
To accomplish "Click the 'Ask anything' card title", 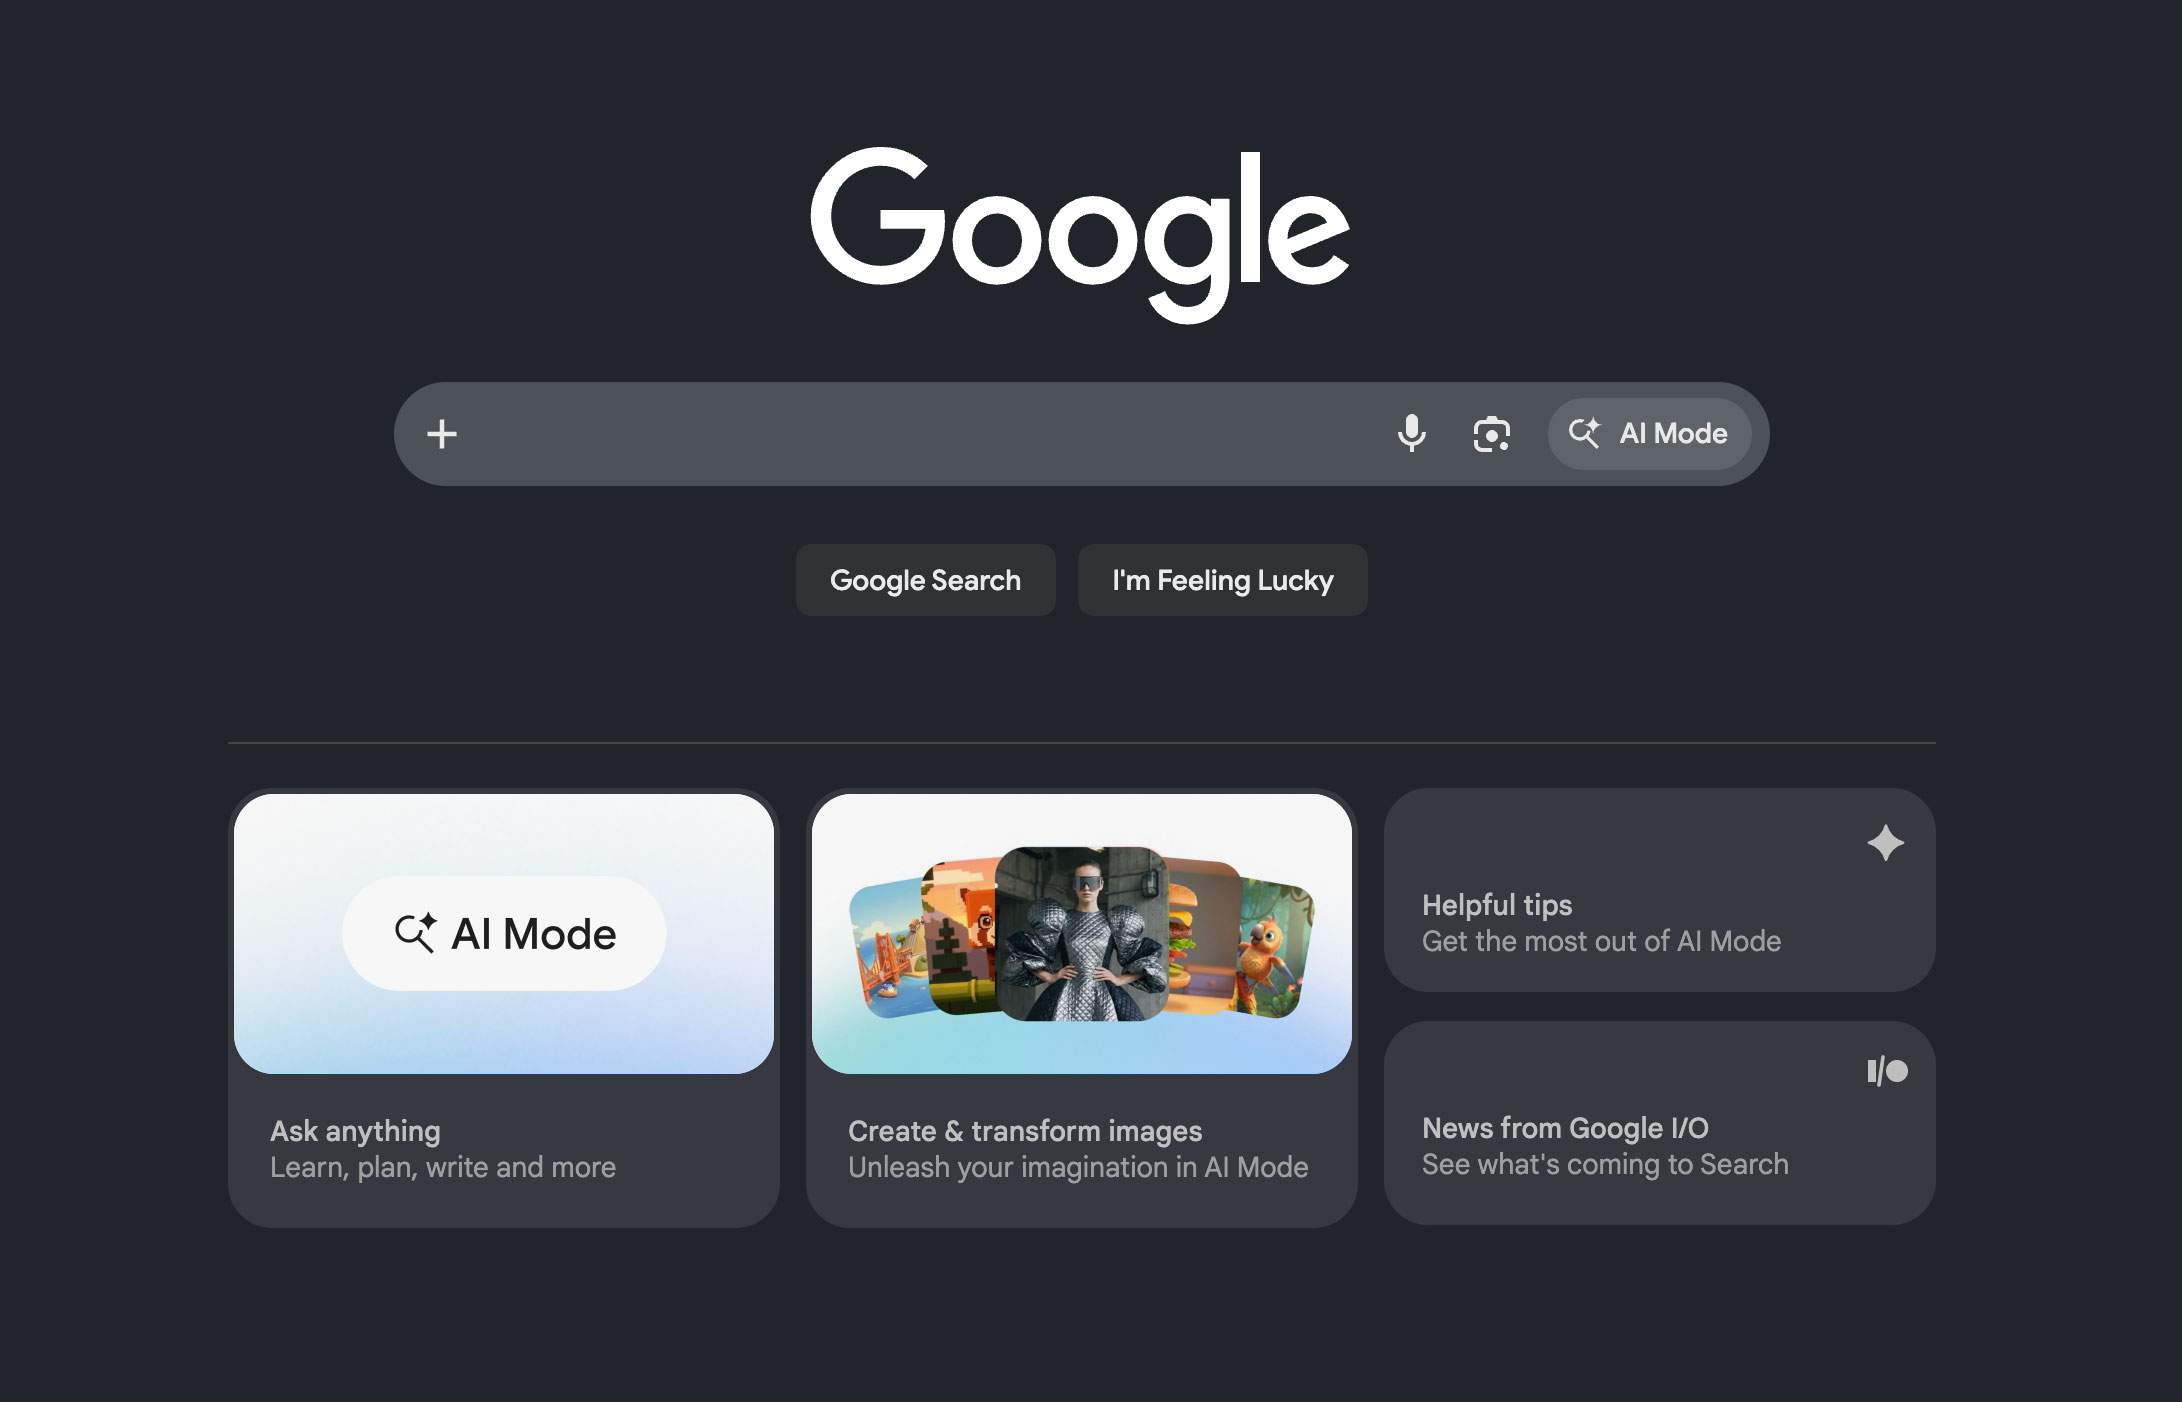I will (x=355, y=1131).
